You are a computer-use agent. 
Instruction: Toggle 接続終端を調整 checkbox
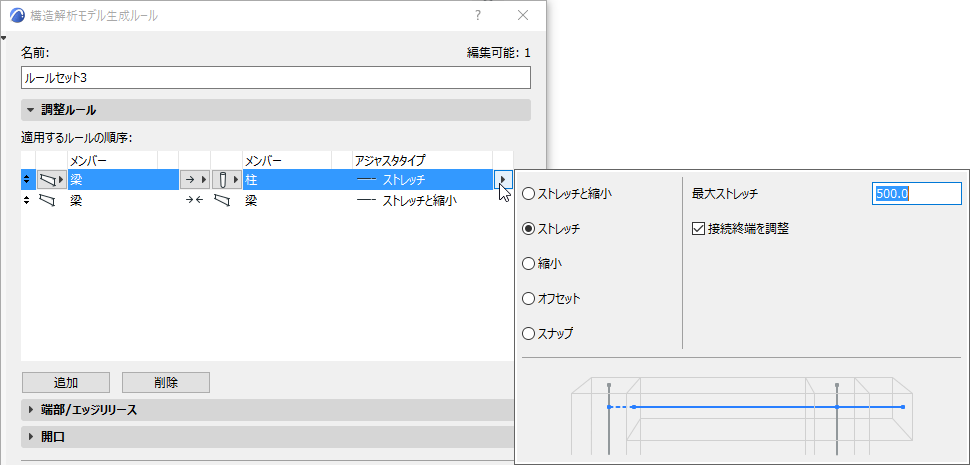[698, 229]
